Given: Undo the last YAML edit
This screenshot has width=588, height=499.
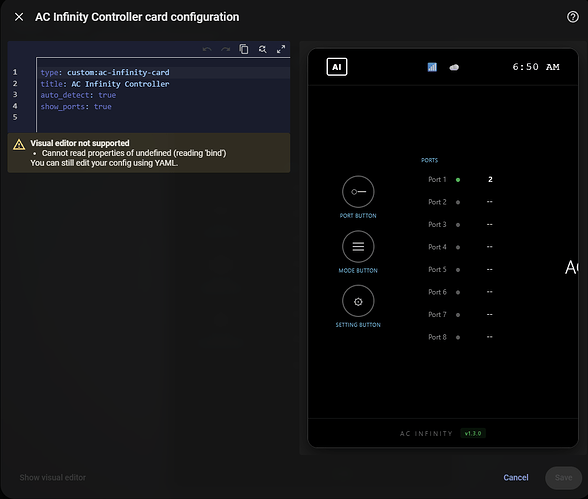Looking at the screenshot, I should click(207, 49).
